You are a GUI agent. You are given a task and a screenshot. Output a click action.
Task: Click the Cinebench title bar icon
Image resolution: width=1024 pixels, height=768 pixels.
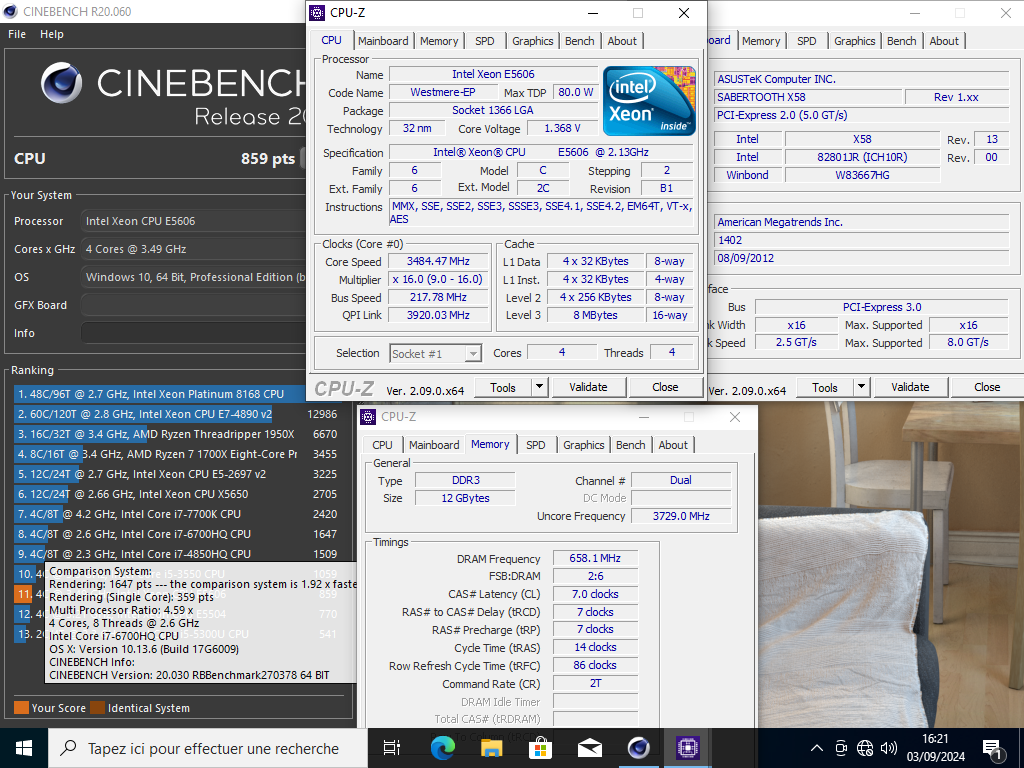pyautogui.click(x=10, y=11)
